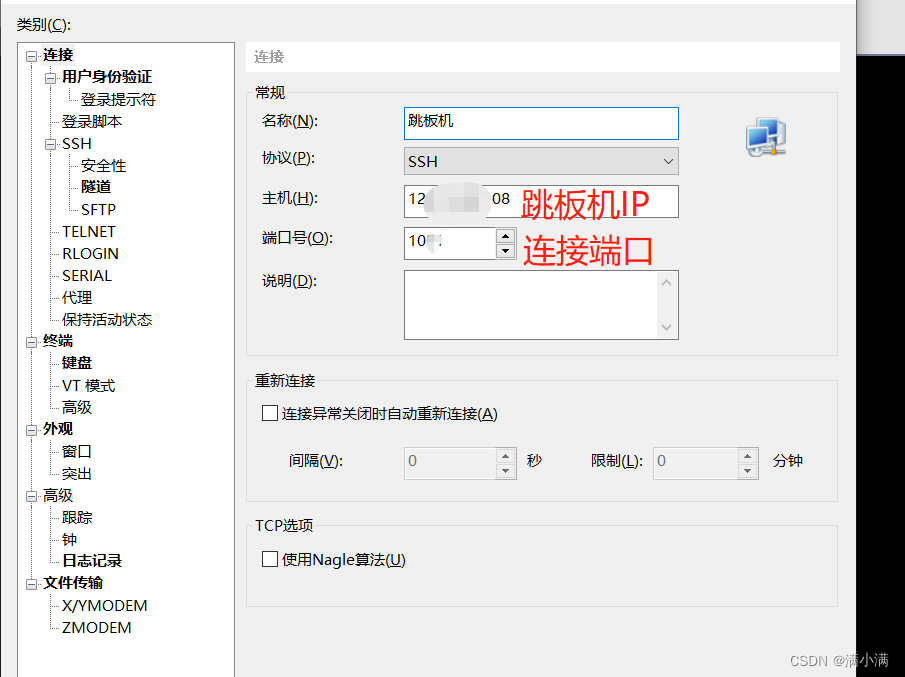Select 终端 tree item
This screenshot has height=677, width=905.
tap(58, 341)
